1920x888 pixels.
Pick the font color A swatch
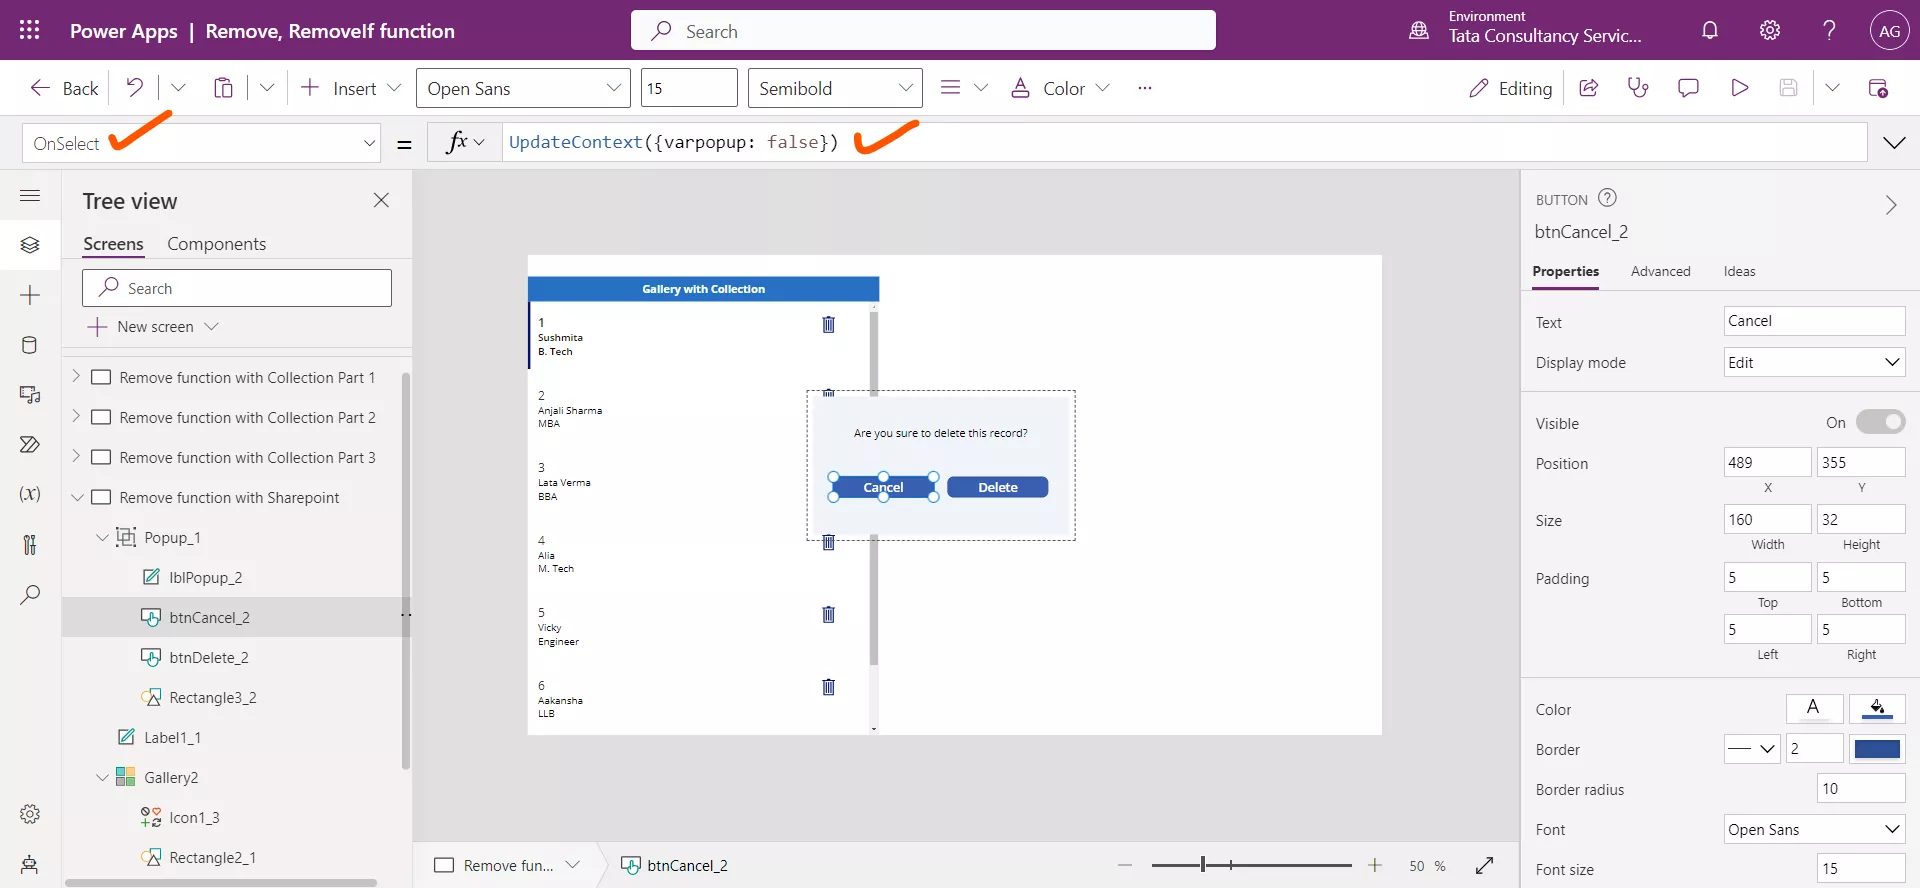point(1814,708)
